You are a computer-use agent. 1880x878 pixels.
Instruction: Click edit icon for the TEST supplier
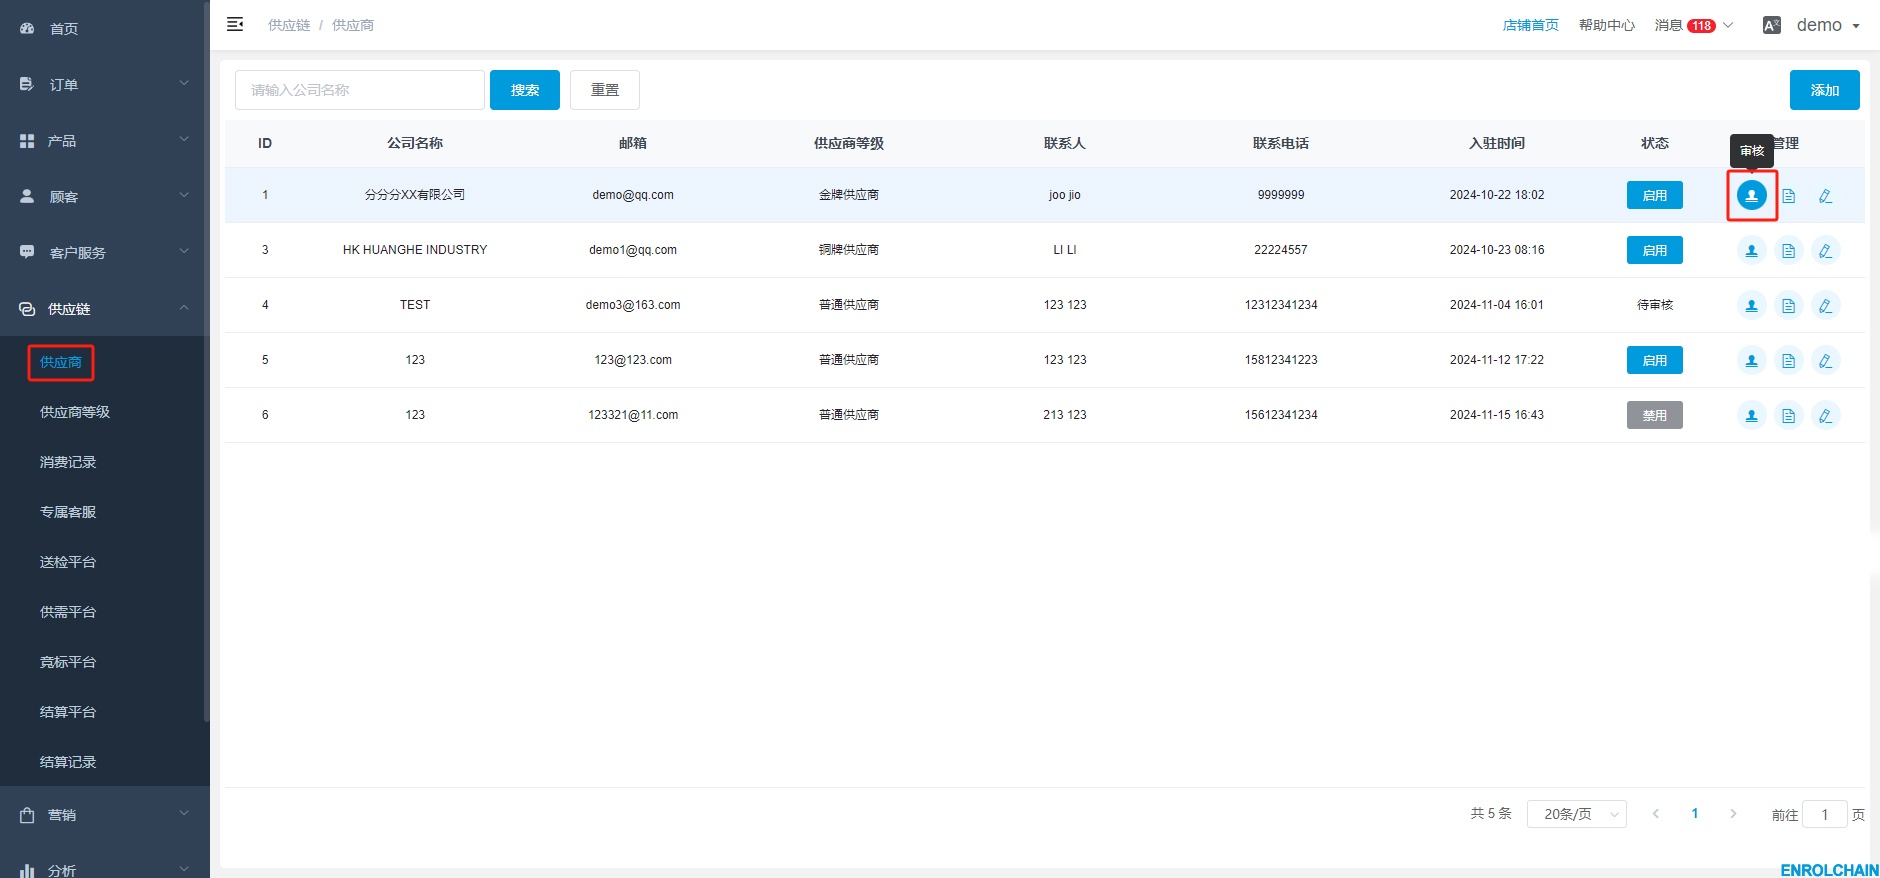pyautogui.click(x=1825, y=305)
